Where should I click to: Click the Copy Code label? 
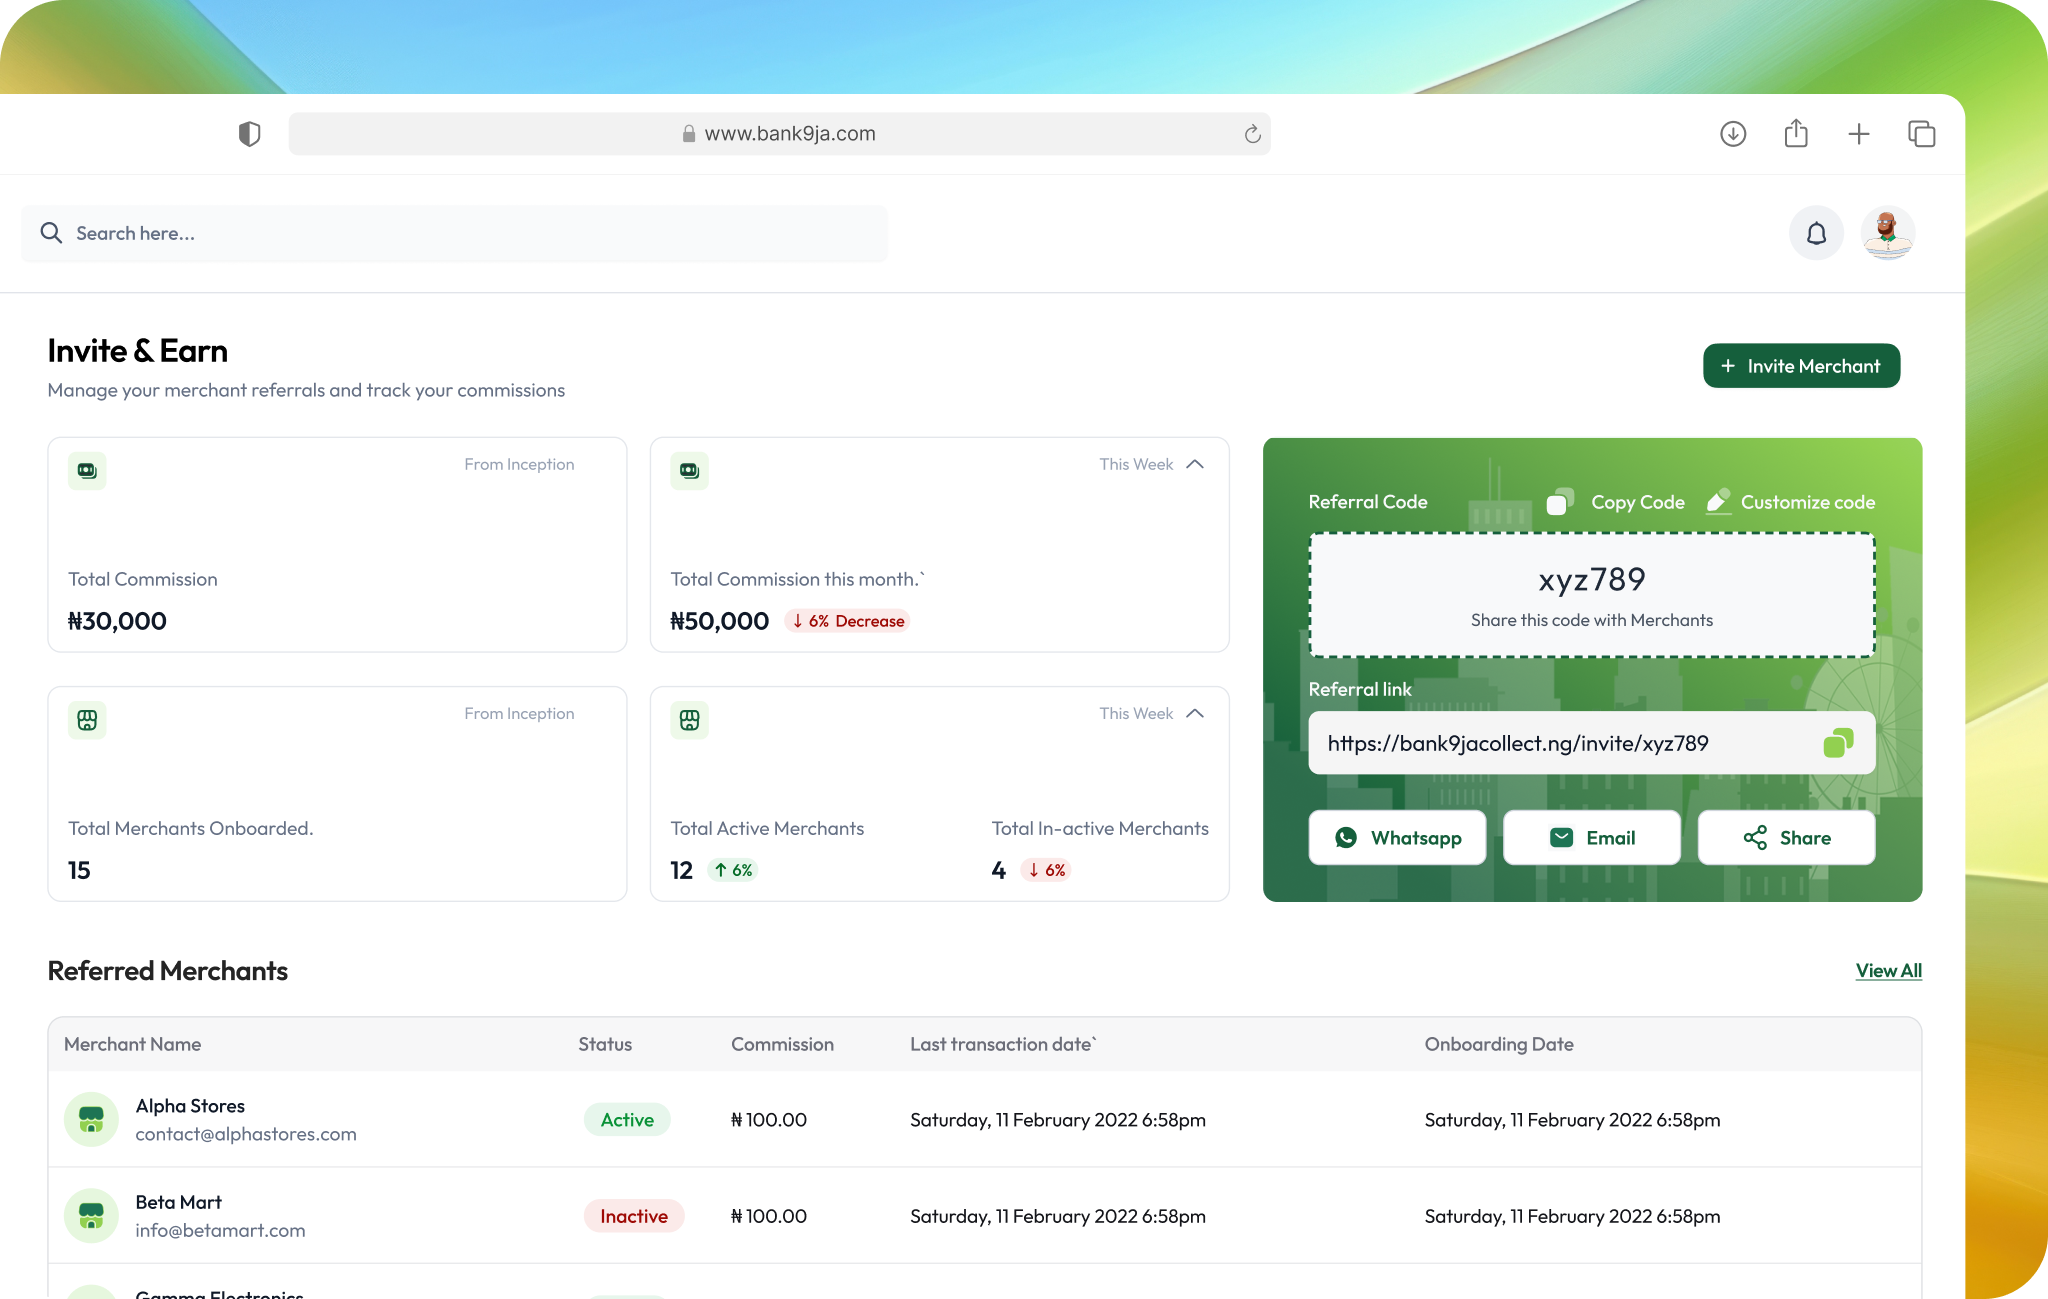coord(1637,502)
